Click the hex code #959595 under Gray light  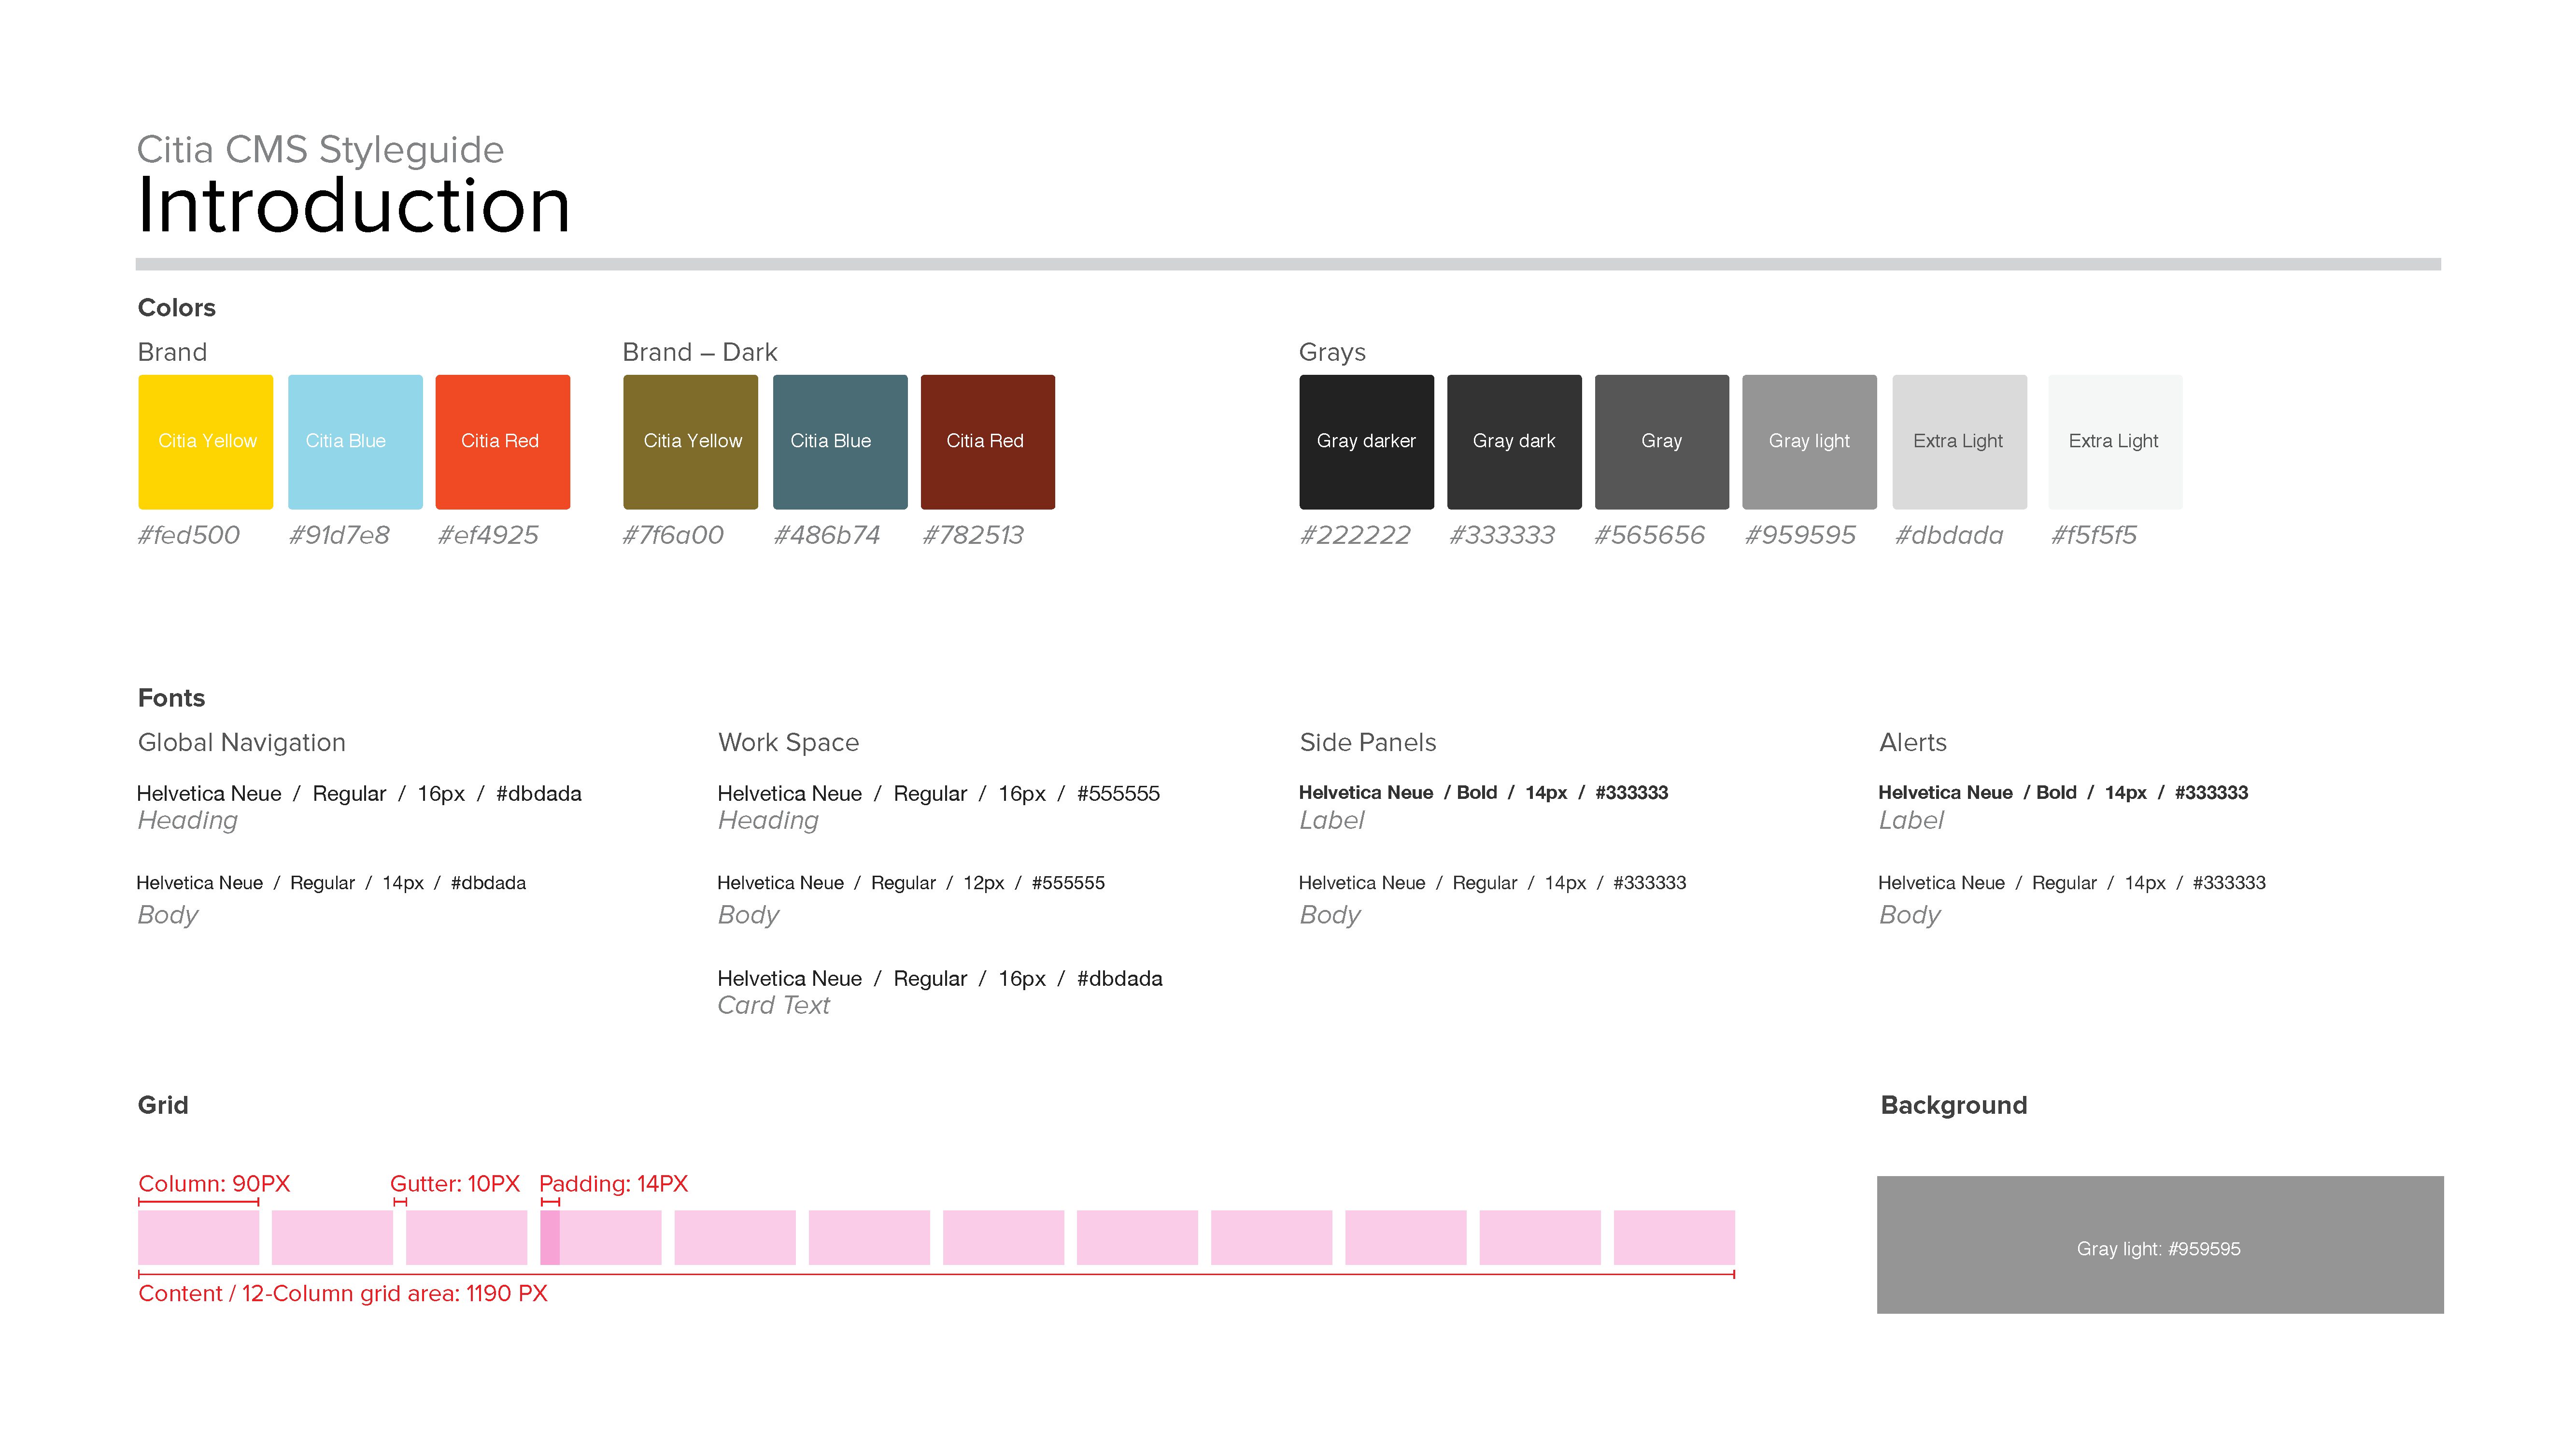click(1800, 535)
